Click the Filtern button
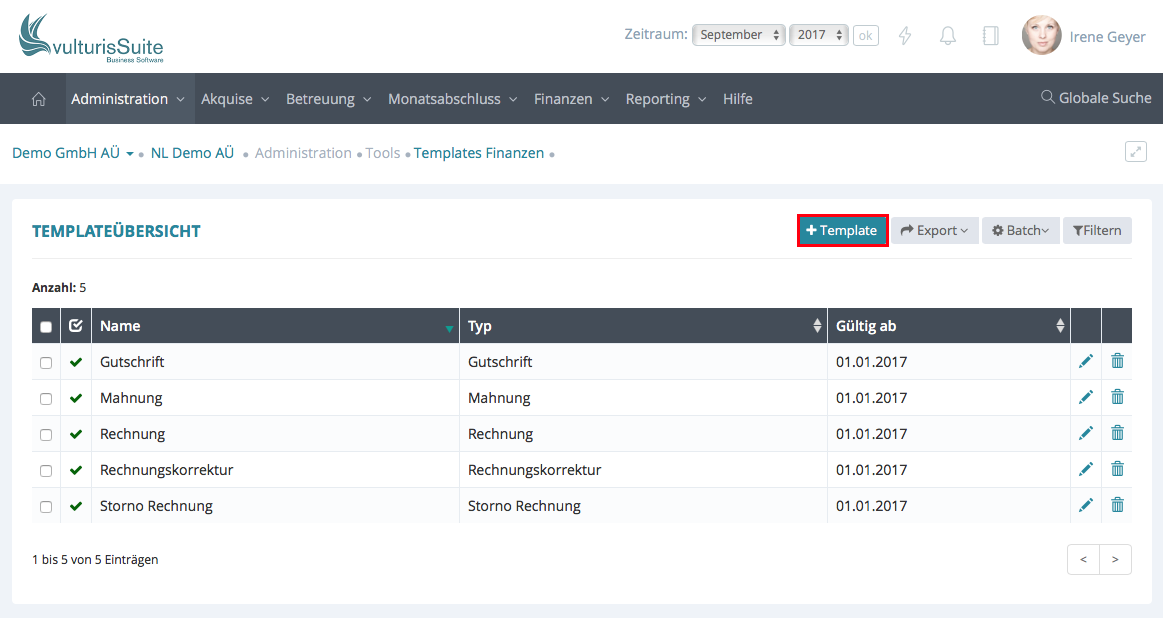The image size is (1163, 618). pos(1097,231)
